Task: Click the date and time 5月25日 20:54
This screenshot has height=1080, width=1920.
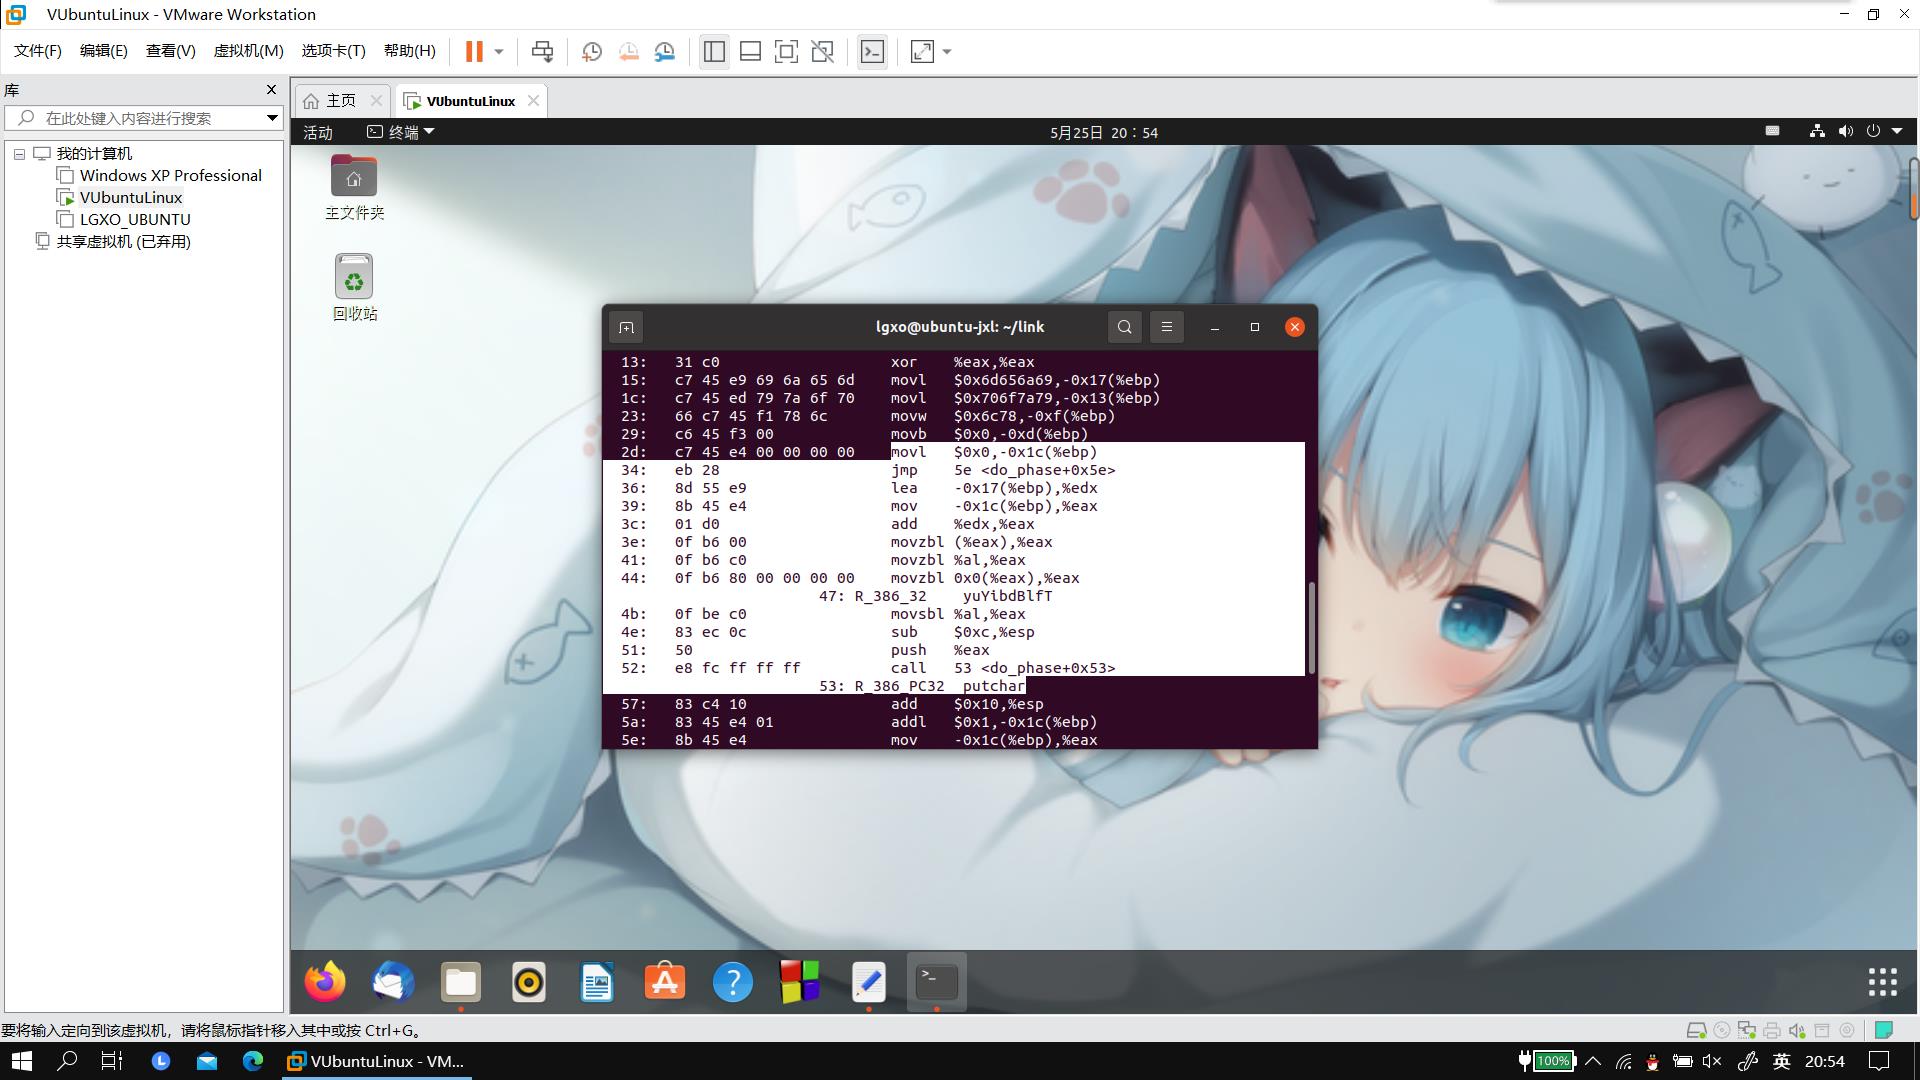Action: 1104,132
